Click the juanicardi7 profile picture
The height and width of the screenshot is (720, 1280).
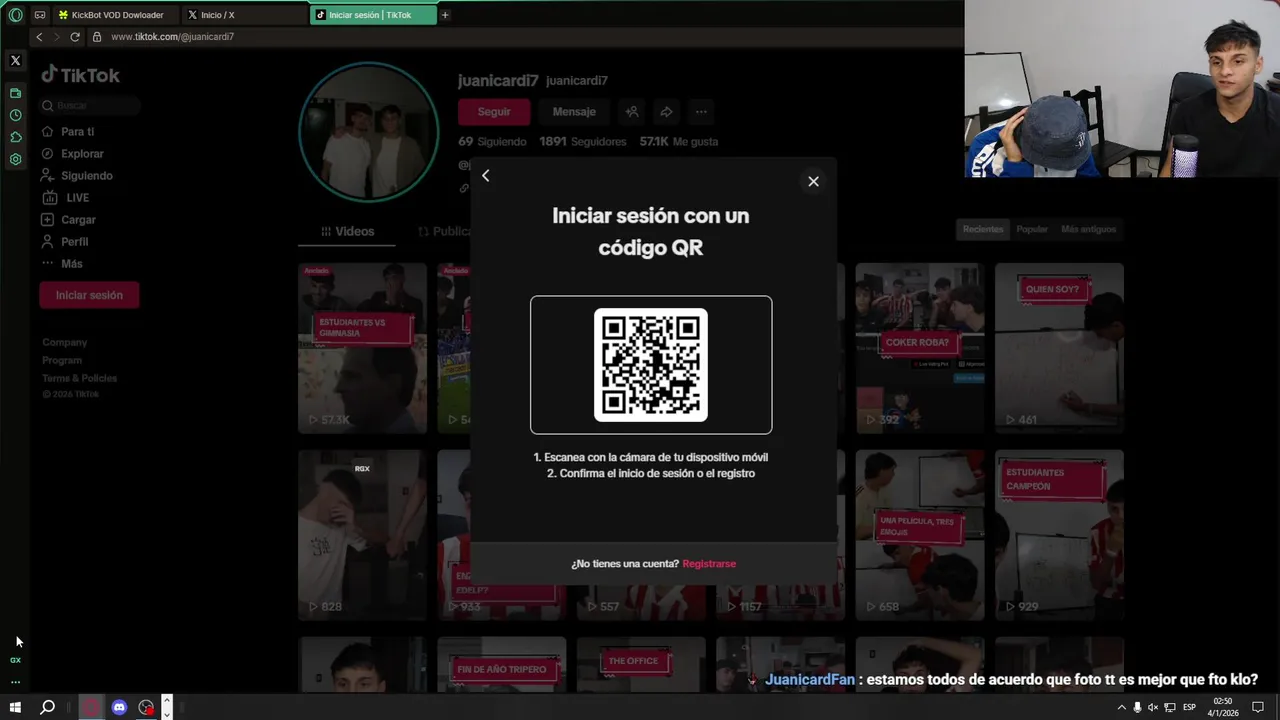(x=369, y=132)
